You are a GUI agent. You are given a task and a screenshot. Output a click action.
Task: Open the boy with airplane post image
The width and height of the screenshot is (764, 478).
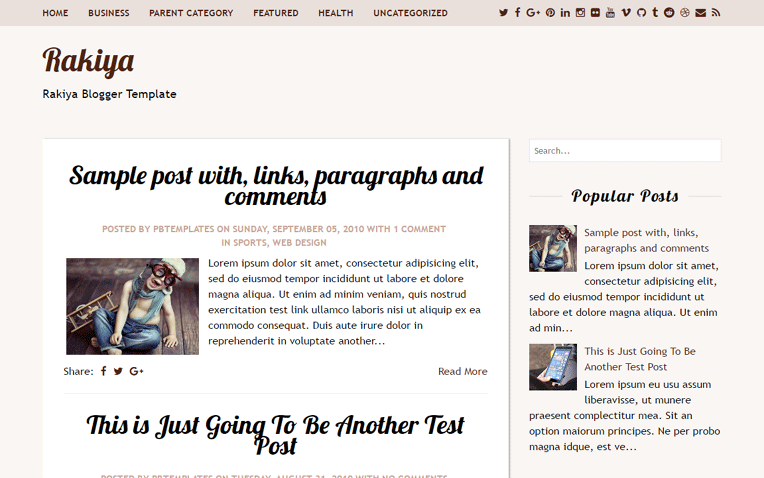133,306
